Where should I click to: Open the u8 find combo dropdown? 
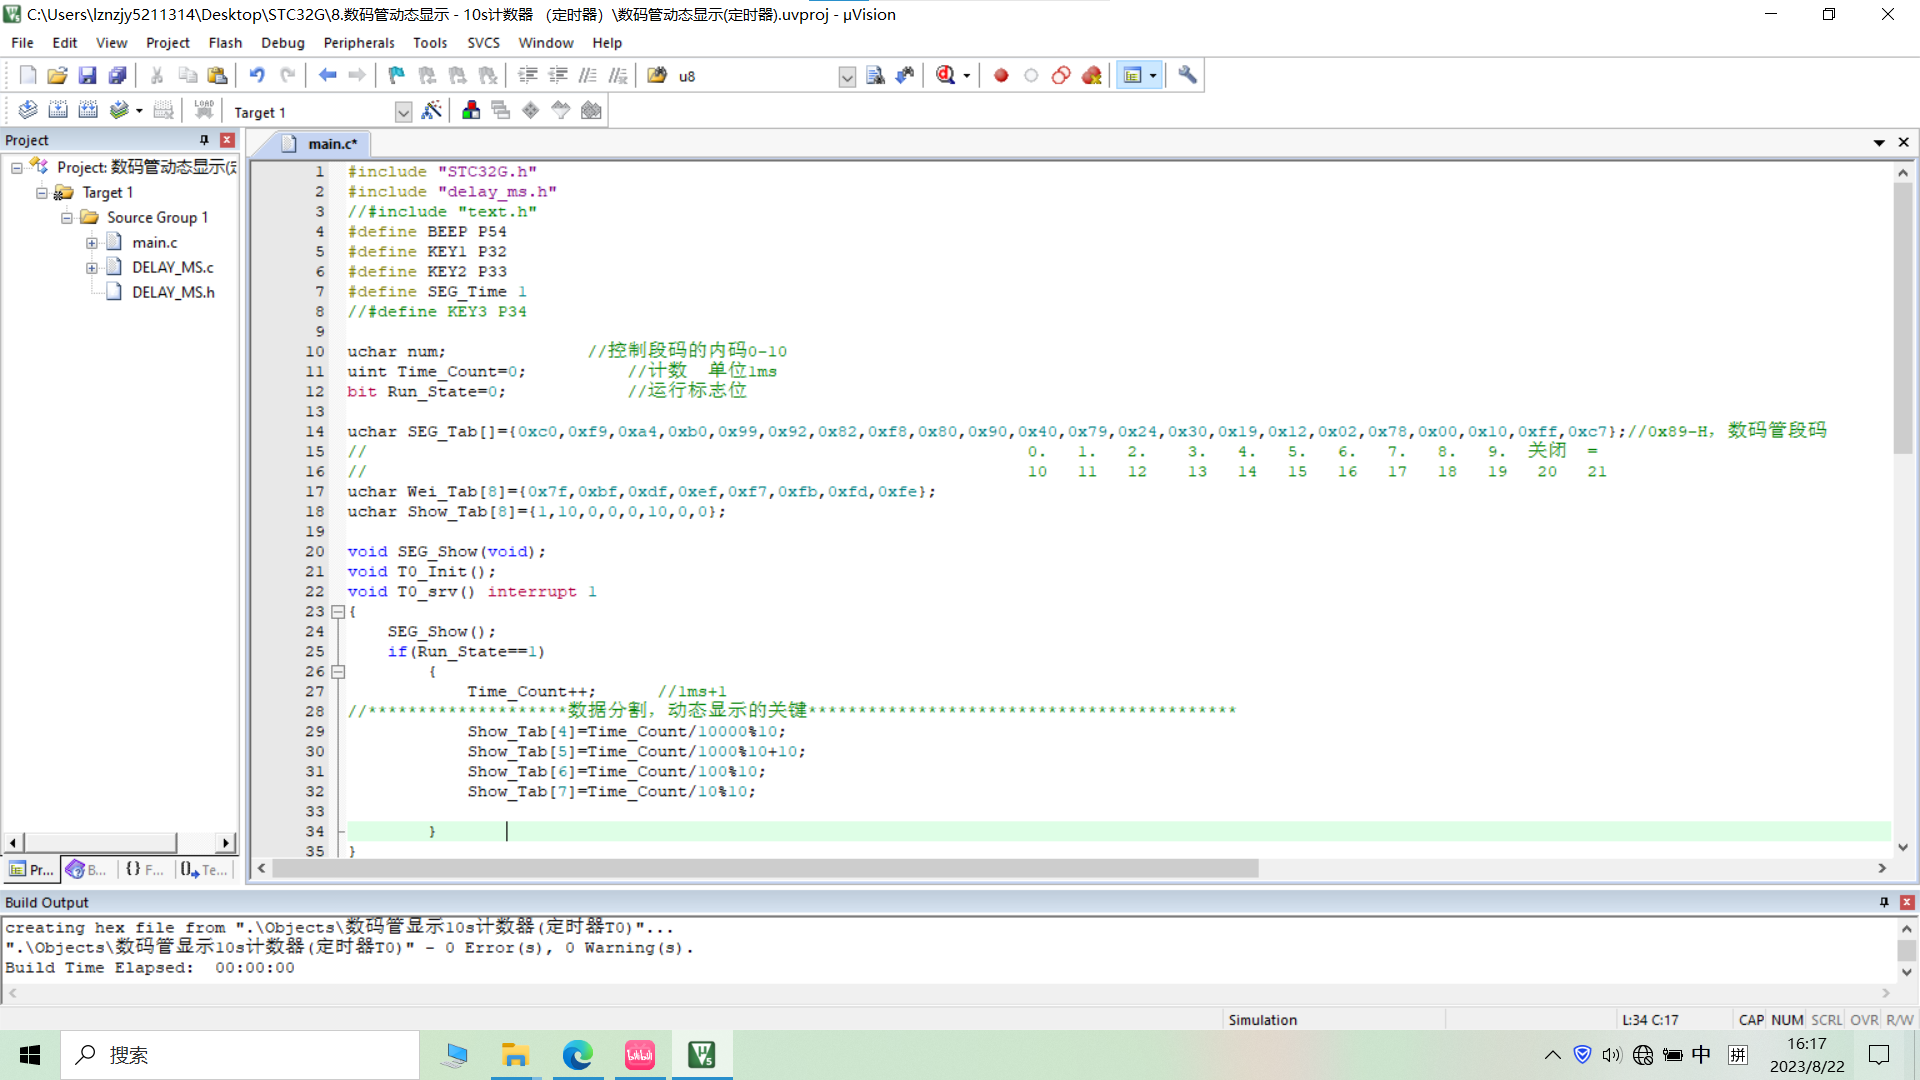(847, 76)
